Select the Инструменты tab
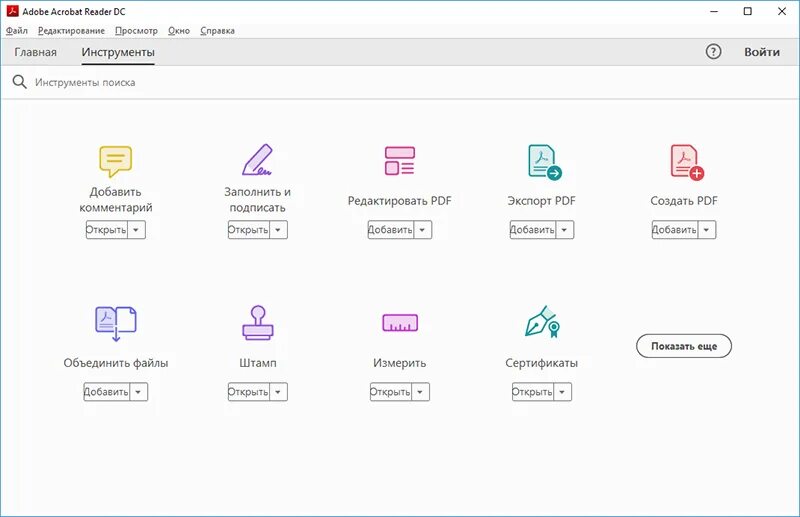The height and width of the screenshot is (517, 800). click(118, 52)
